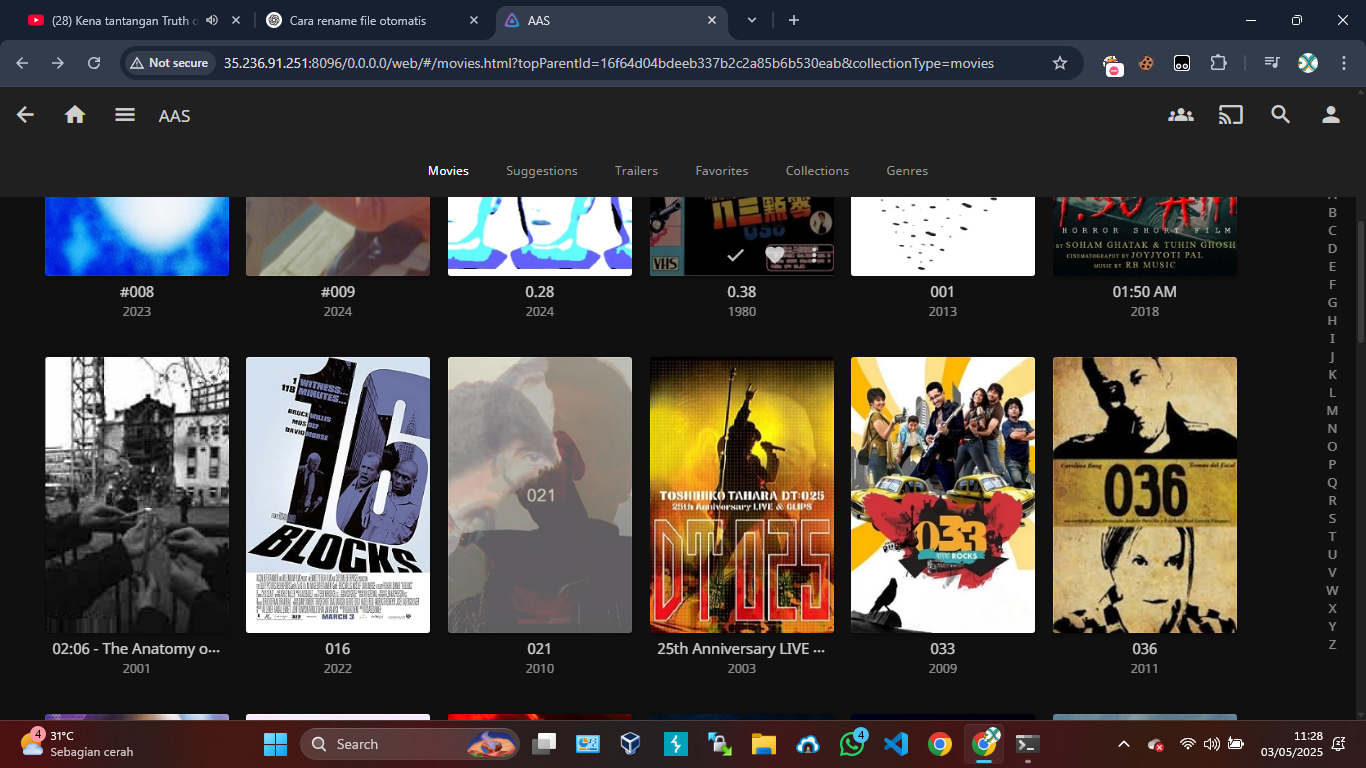Open the 25th Anniversary LIVE title link
1366x768 pixels.
[x=741, y=649]
